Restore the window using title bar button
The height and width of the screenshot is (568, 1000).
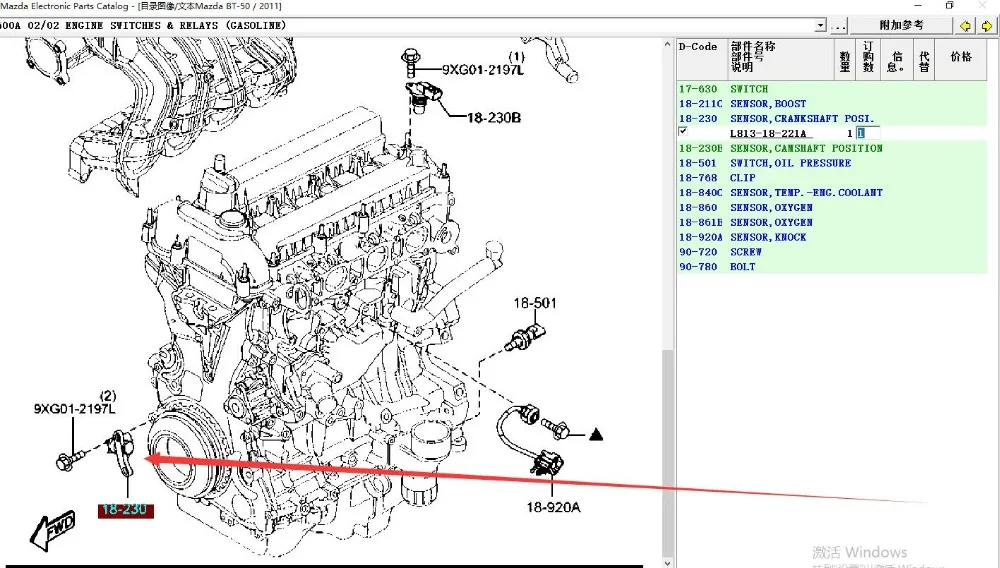pos(950,6)
